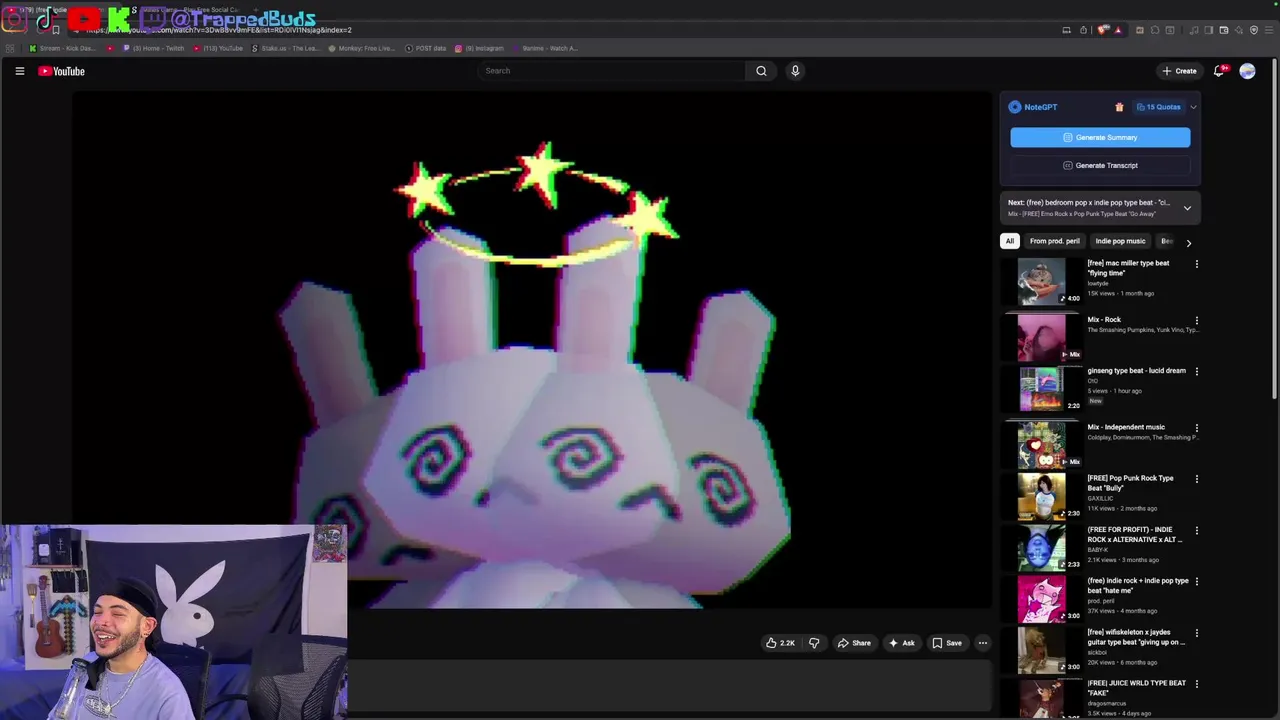This screenshot has height=720, width=1280.
Task: Open Stream - Kick Dashboard bookmark
Action: [x=63, y=48]
